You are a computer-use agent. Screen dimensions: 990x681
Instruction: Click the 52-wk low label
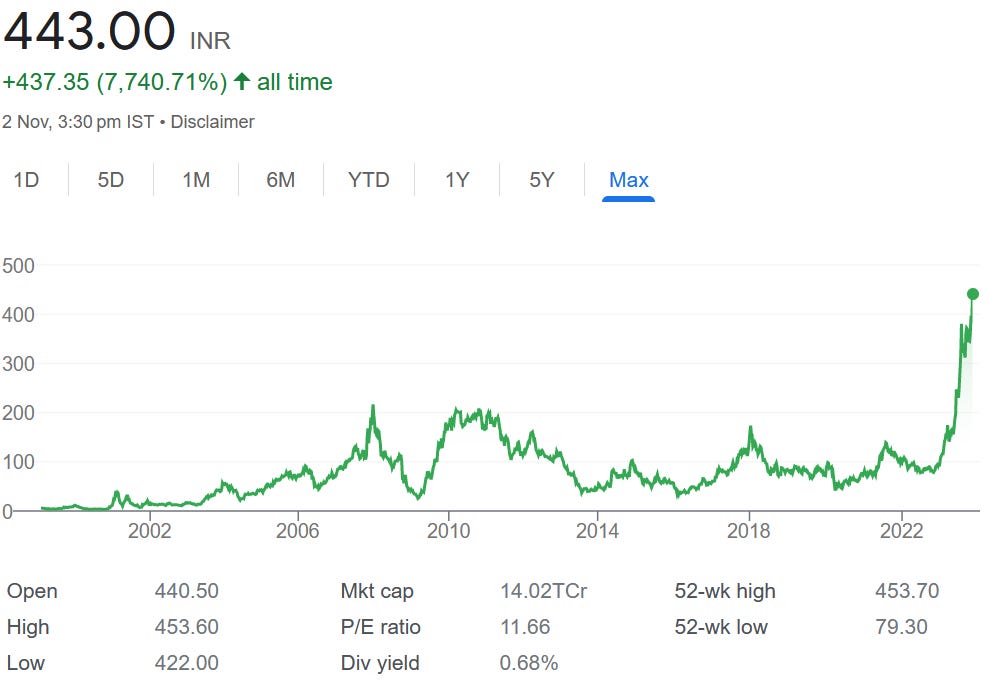tap(721, 627)
